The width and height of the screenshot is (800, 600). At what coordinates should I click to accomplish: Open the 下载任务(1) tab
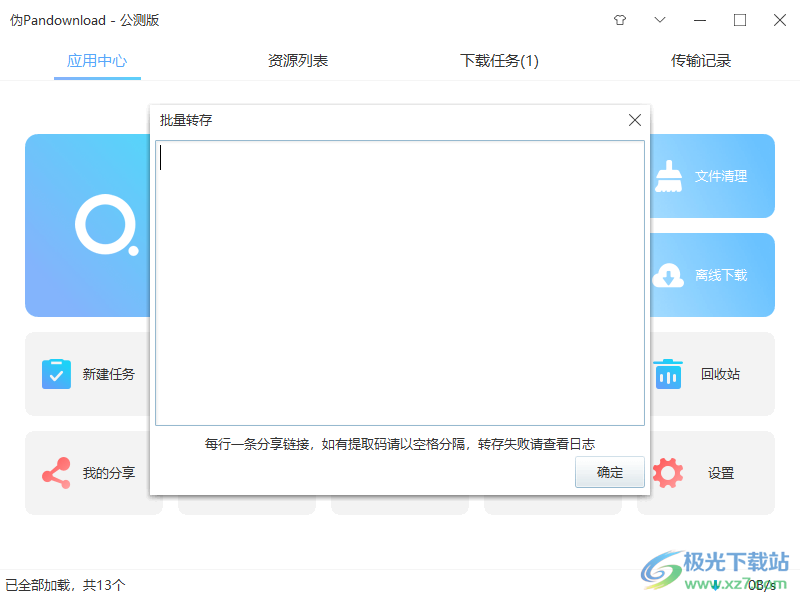pos(499,61)
